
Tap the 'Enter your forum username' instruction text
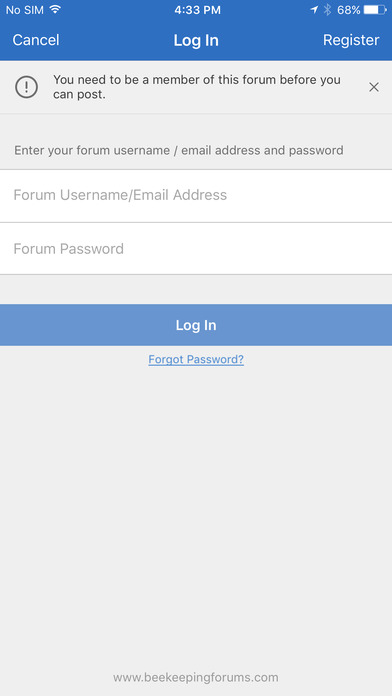pos(178,150)
